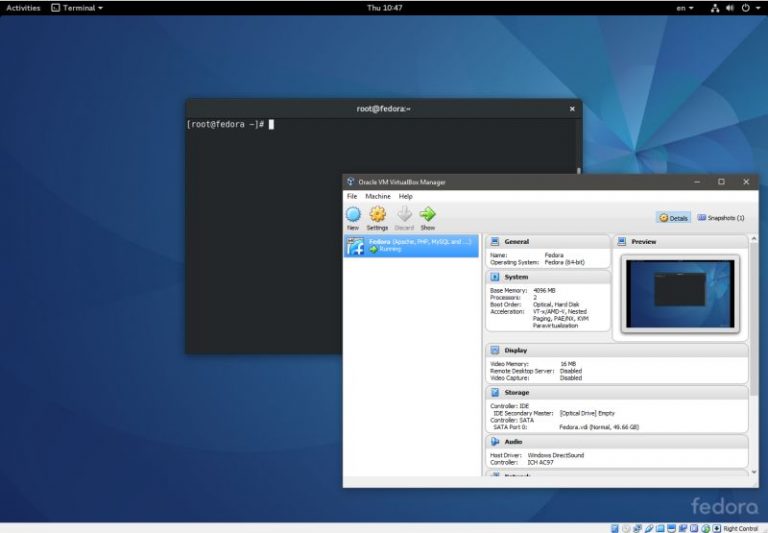Open VM Settings from the gear icon
Viewport: 768px width, 533px height.
coord(378,215)
